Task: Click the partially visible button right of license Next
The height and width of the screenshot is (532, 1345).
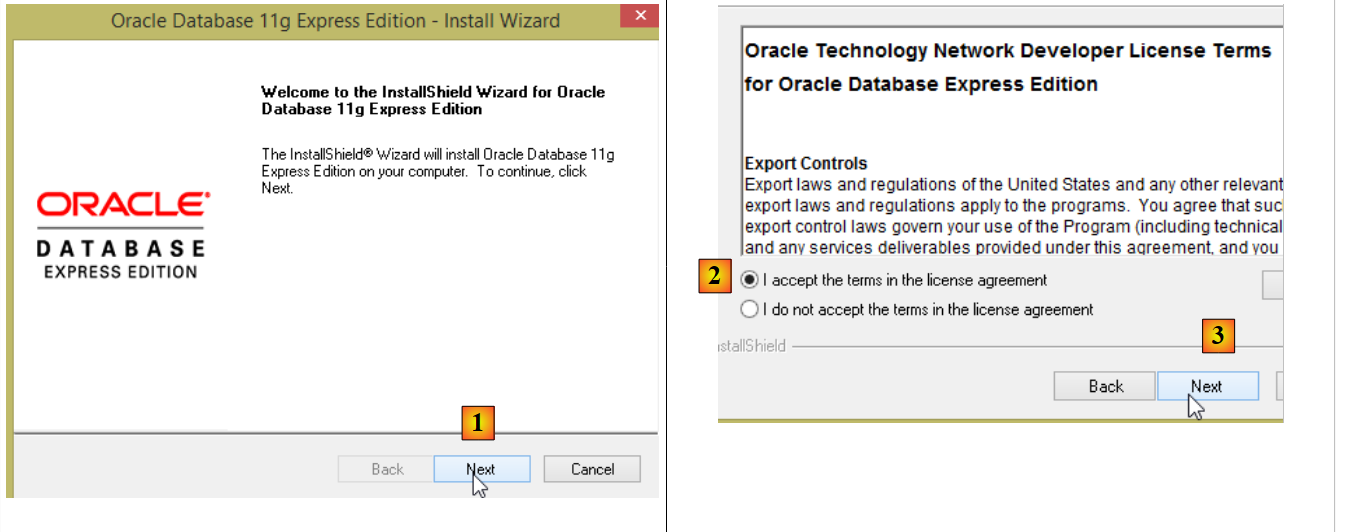Action: (x=1279, y=386)
